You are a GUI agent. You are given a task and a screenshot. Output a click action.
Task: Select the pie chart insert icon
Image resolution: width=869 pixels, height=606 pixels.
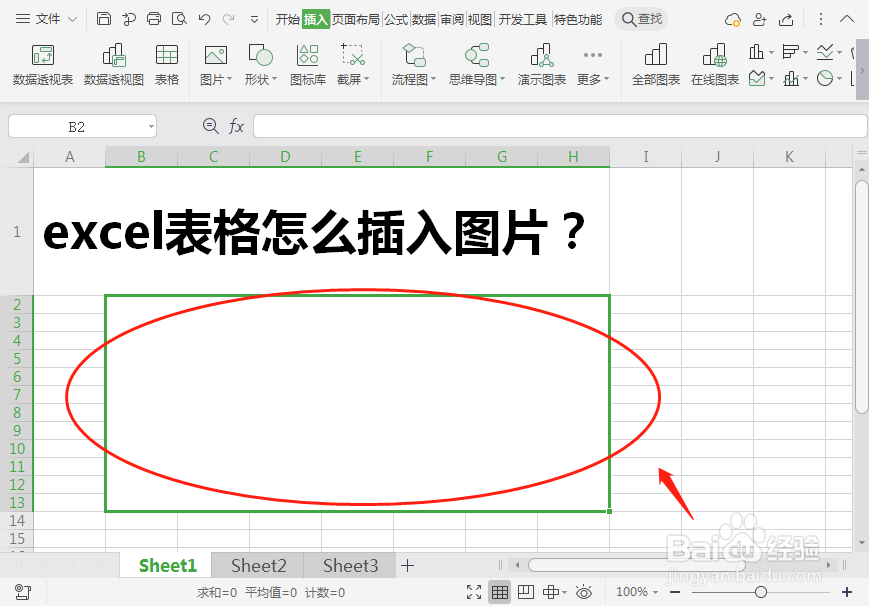pyautogui.click(x=824, y=78)
